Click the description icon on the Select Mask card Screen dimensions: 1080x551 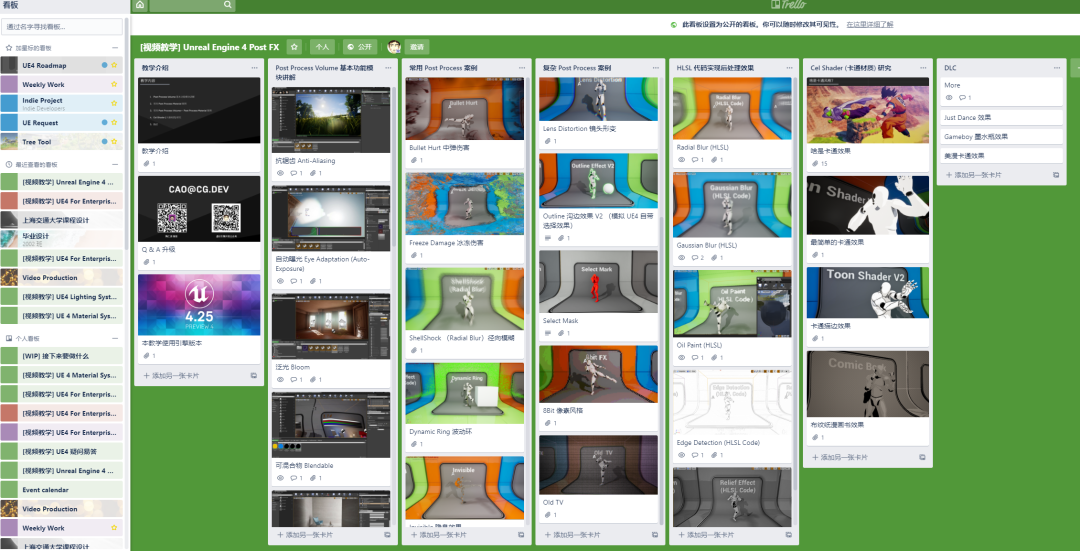(x=548, y=333)
